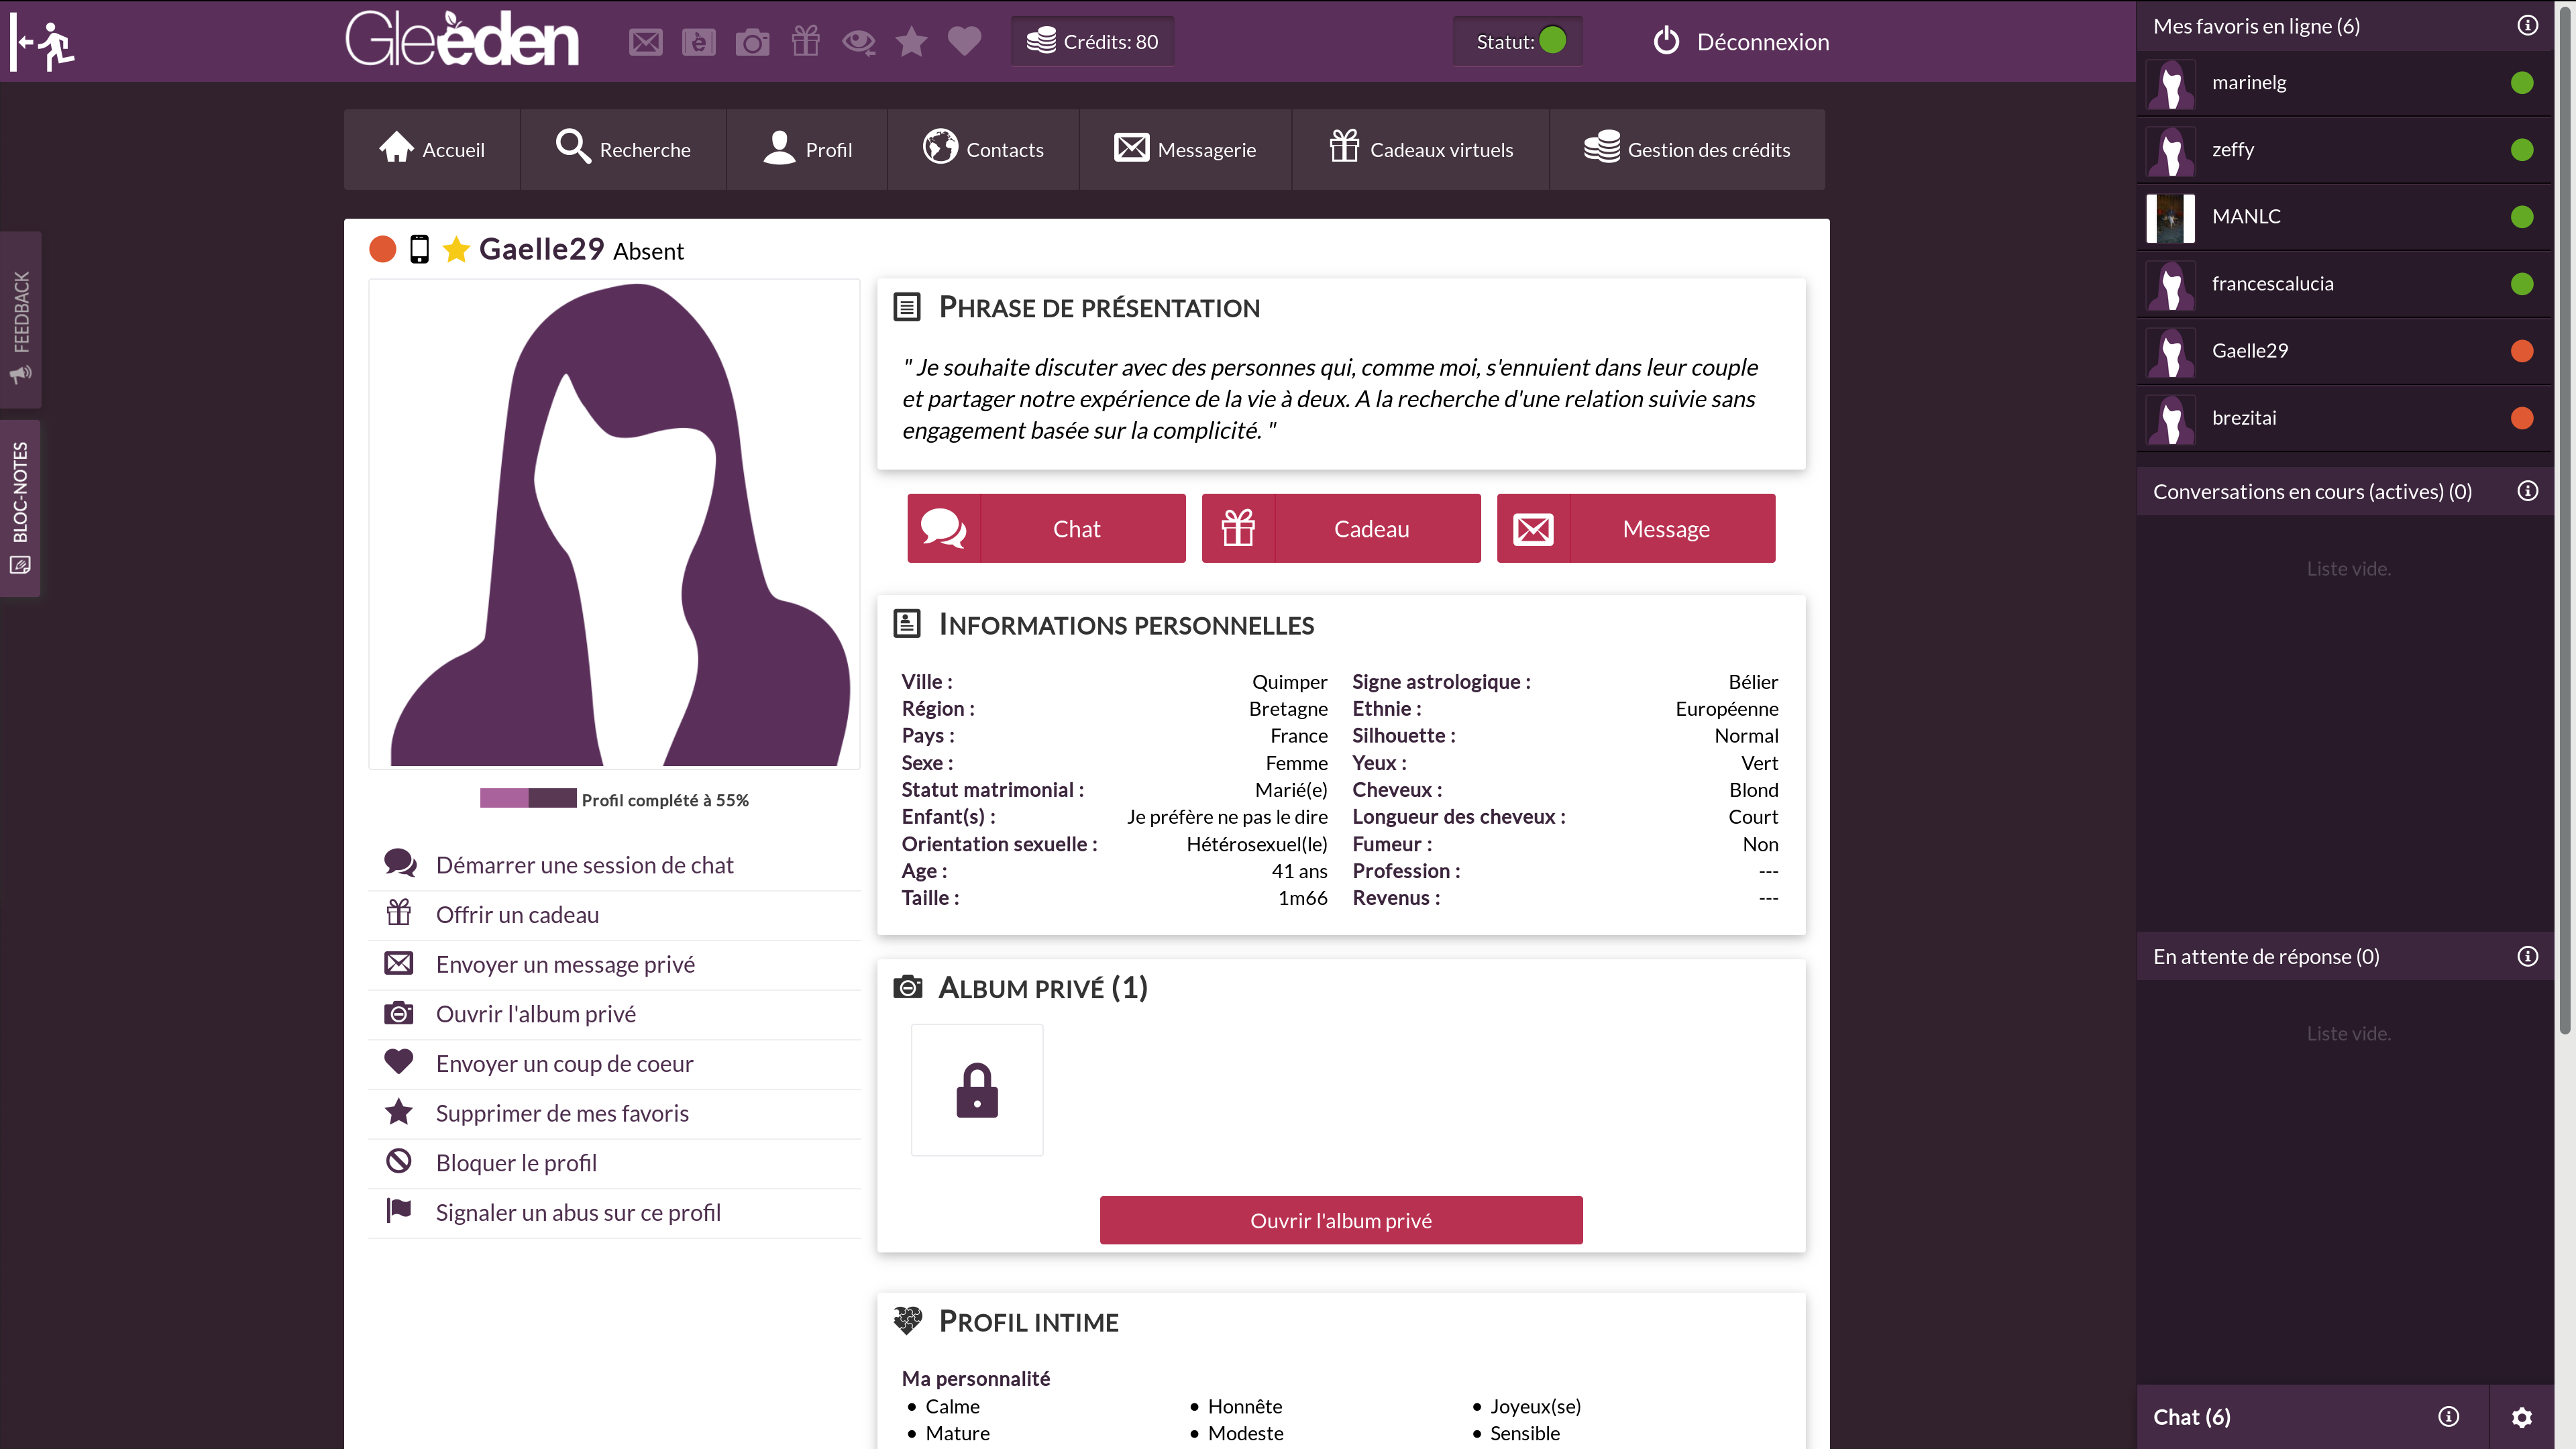Screen dimensions: 2576x1449
Task: Toggle block via Bloquer le profil
Action: [516, 1163]
